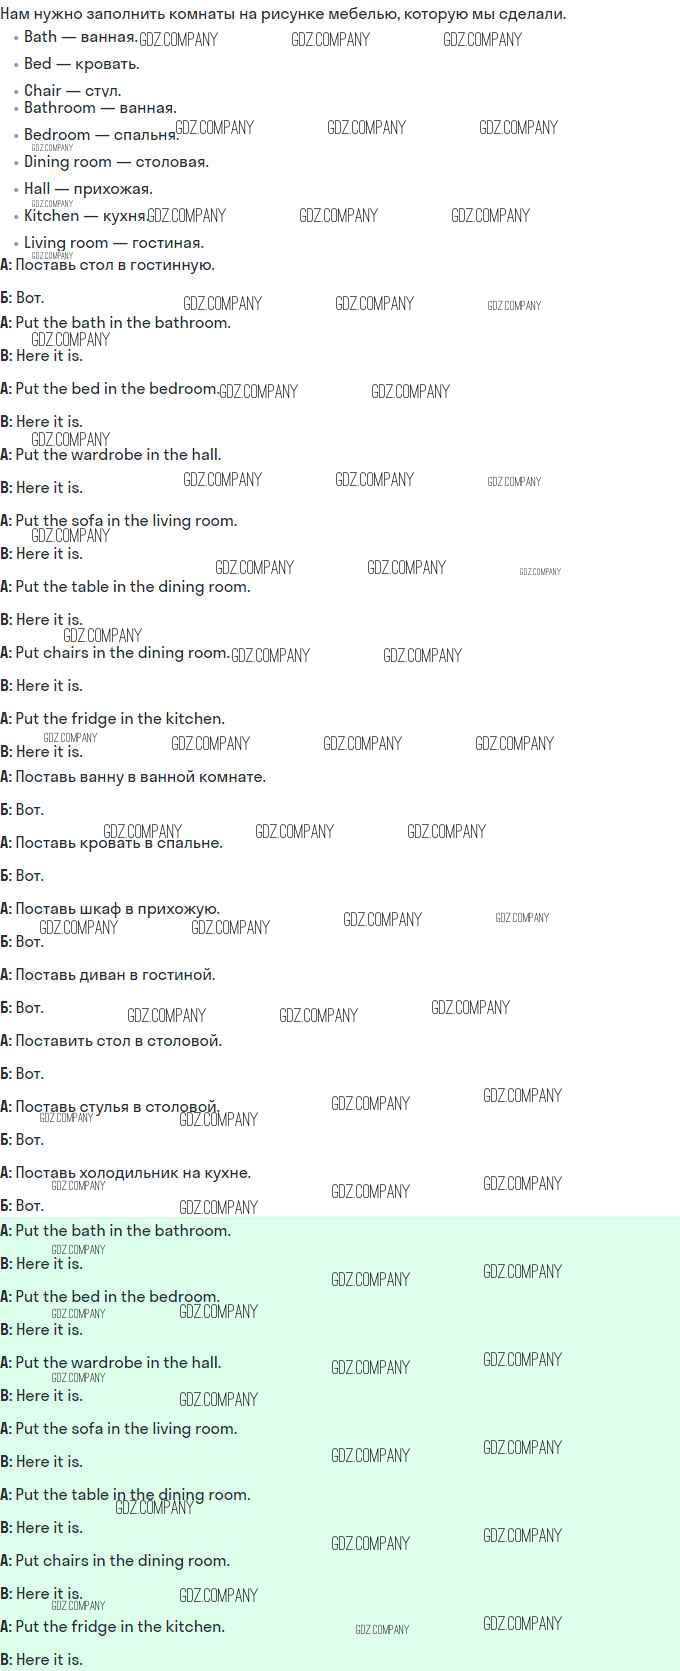This screenshot has height=1671, width=680.
Task: Click 'Put the fridge in the kitchen' in green section
Action: point(113,1627)
